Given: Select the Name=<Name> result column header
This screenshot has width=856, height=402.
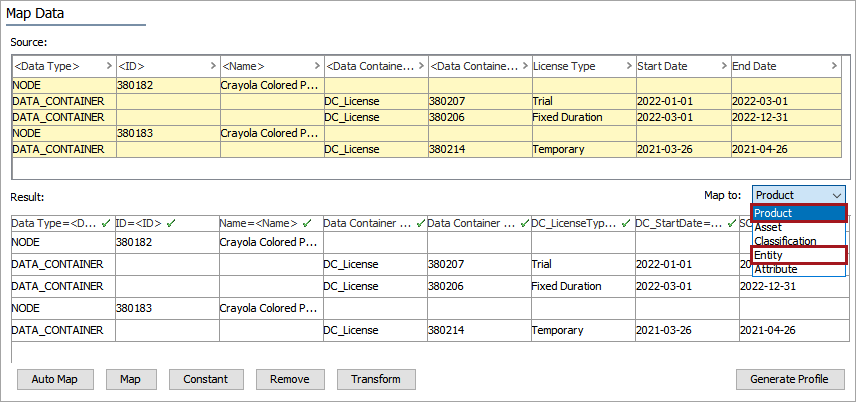Looking at the screenshot, I should (271, 223).
